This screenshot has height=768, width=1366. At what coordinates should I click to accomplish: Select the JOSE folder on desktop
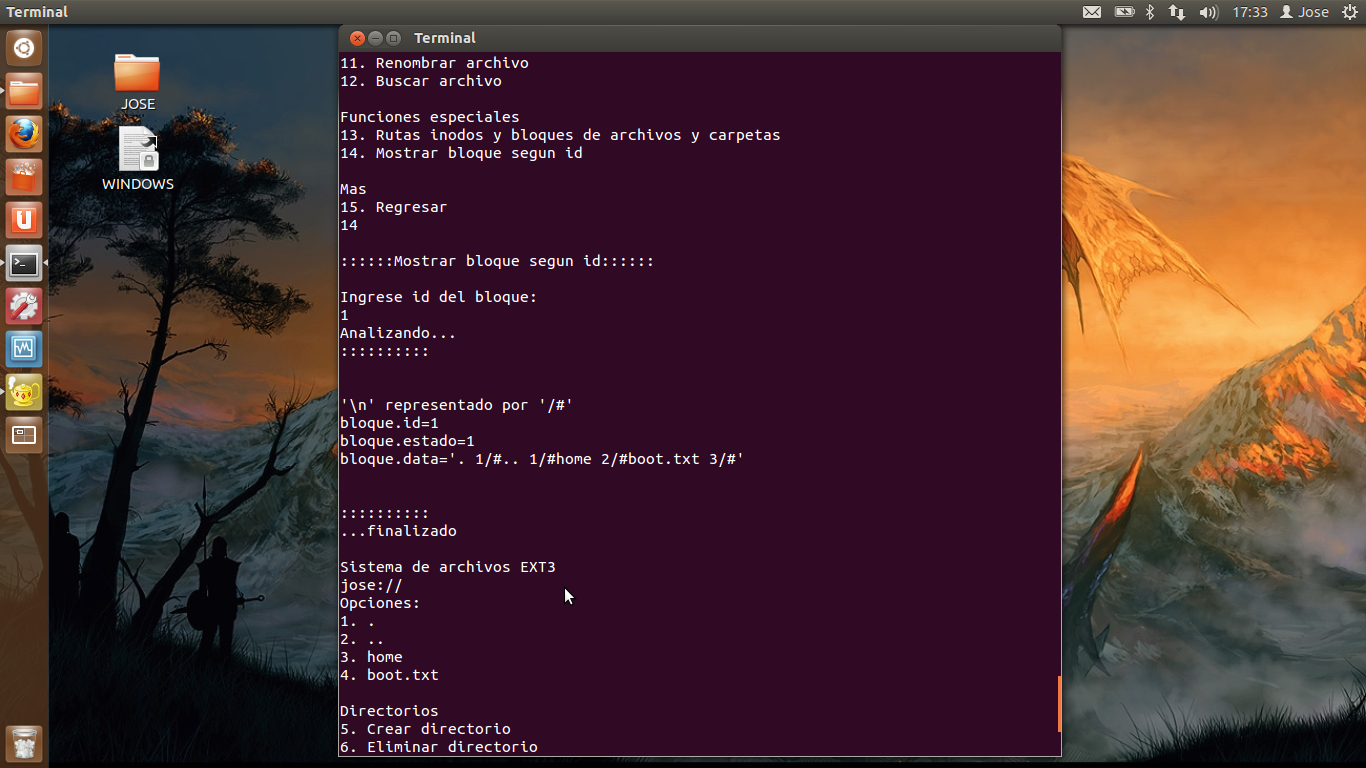click(x=138, y=82)
